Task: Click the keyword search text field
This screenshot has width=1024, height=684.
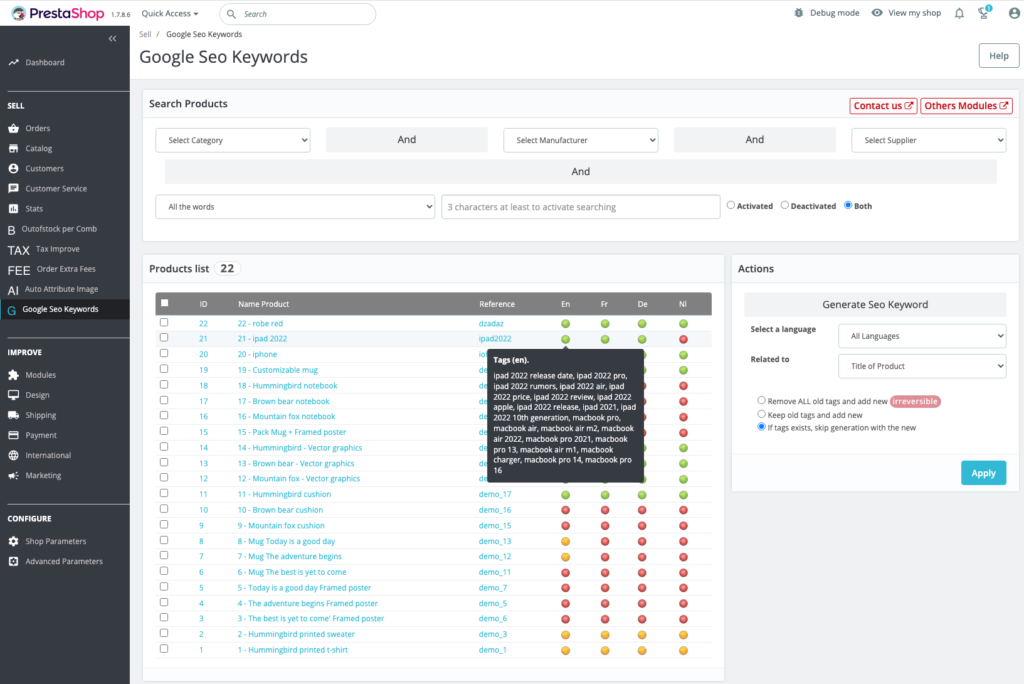Action: pos(581,206)
